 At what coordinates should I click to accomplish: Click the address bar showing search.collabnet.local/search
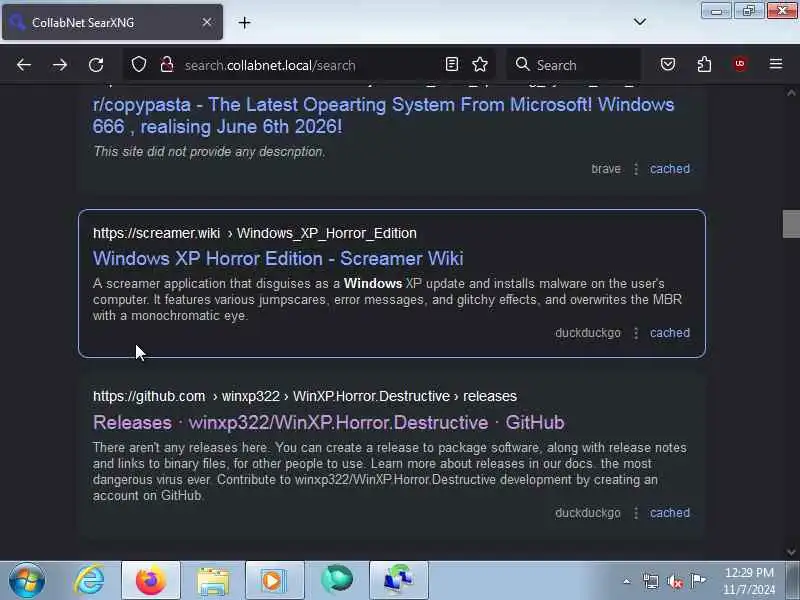point(309,65)
